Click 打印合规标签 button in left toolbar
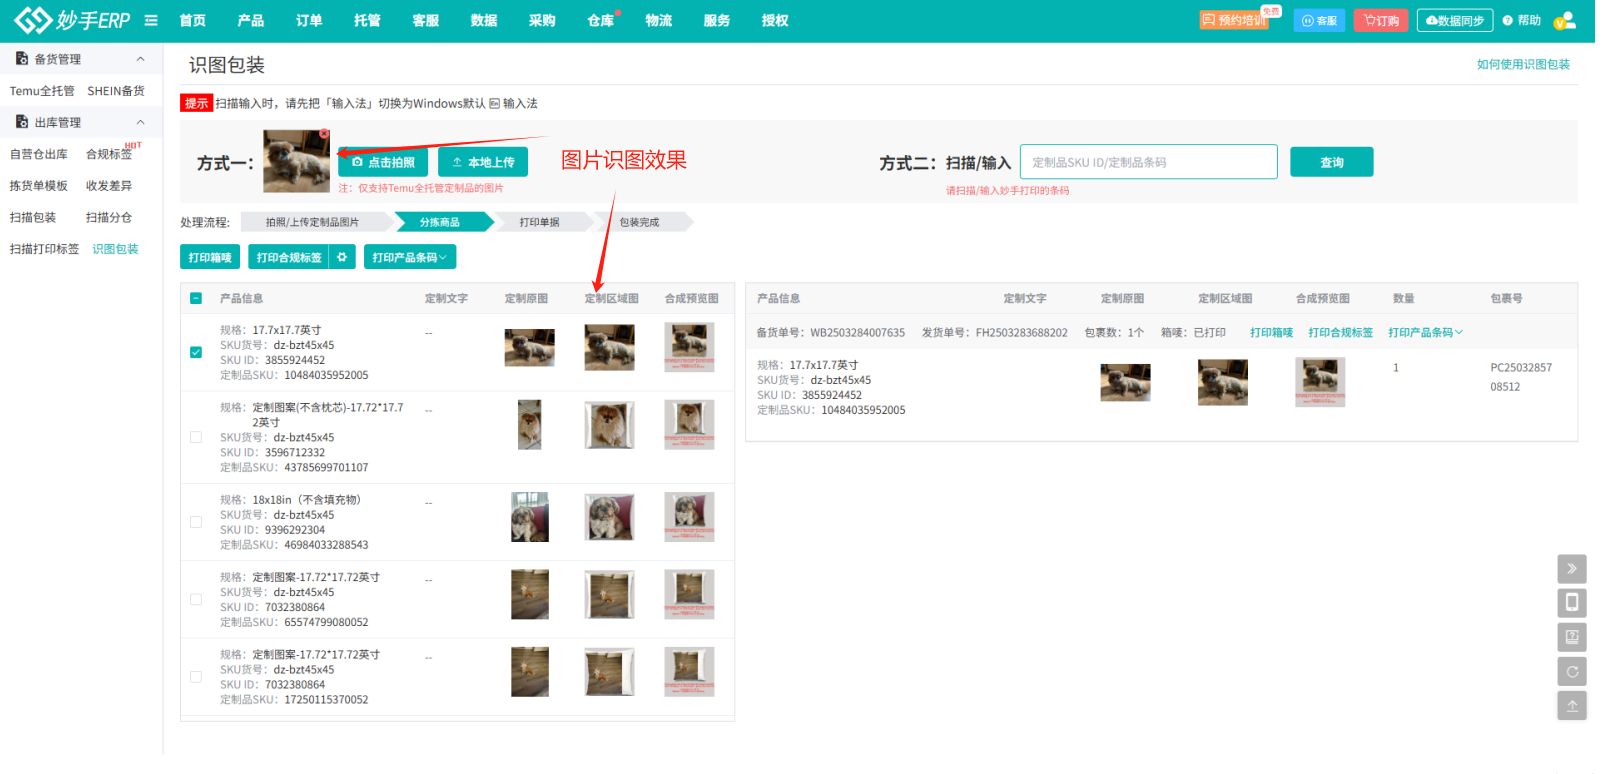Screen dimensions: 1605x774 [x=289, y=257]
